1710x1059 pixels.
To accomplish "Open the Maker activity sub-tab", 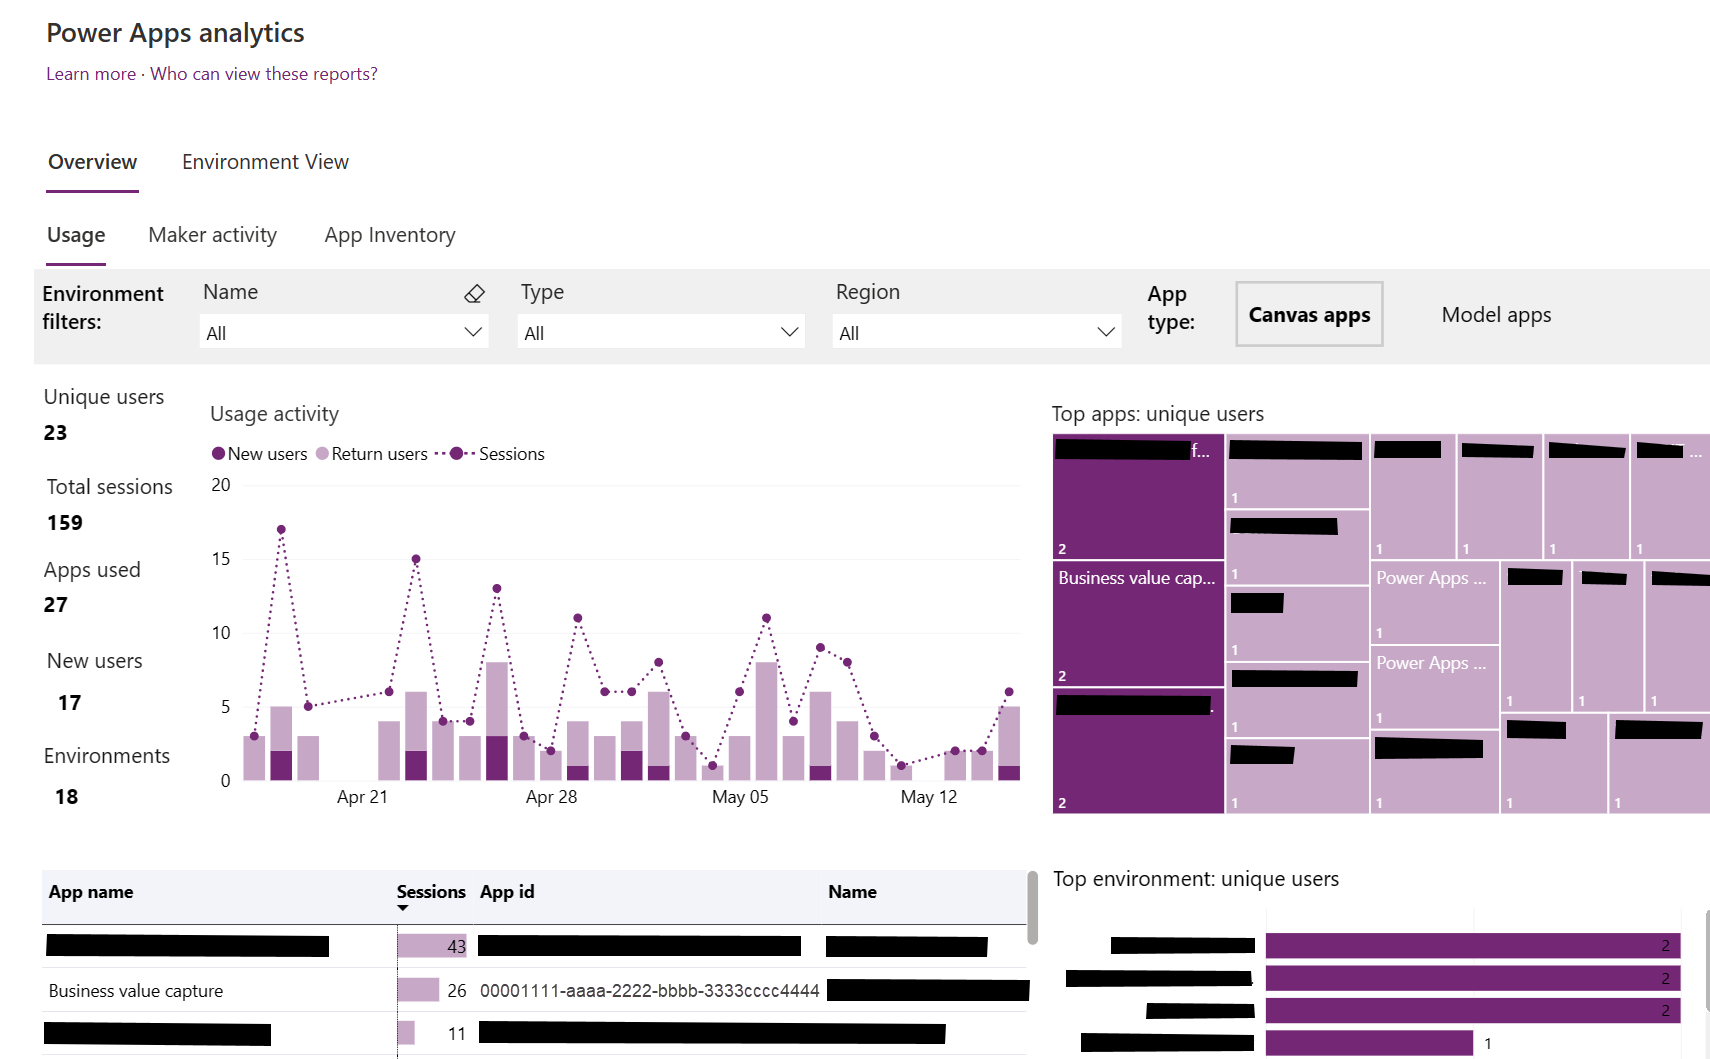I will 213,235.
